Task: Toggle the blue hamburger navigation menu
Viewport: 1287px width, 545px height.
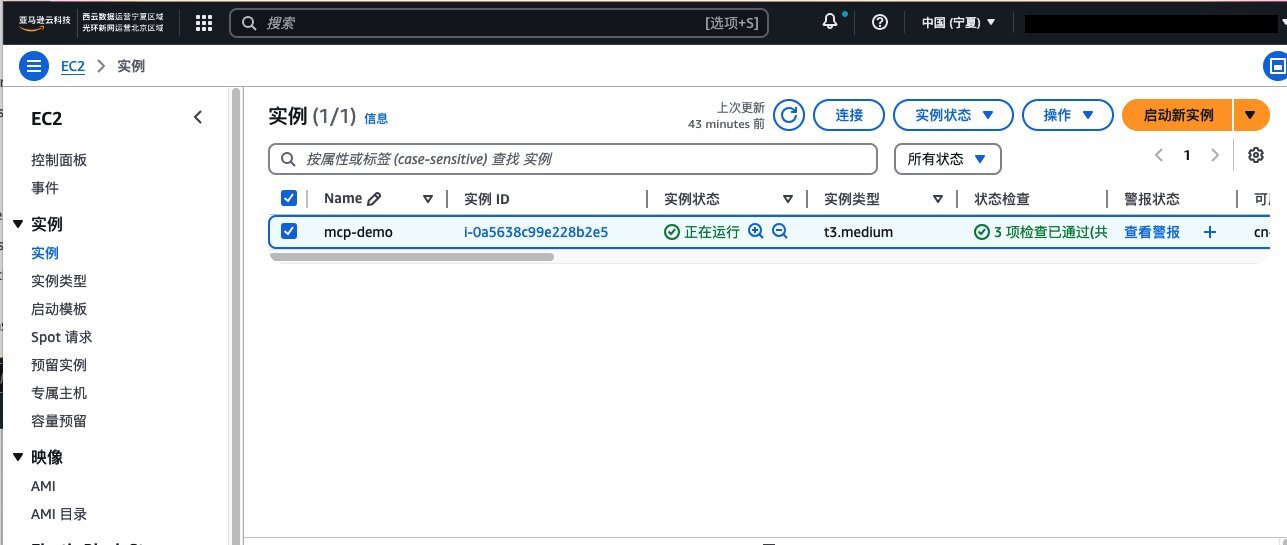Action: 35,67
